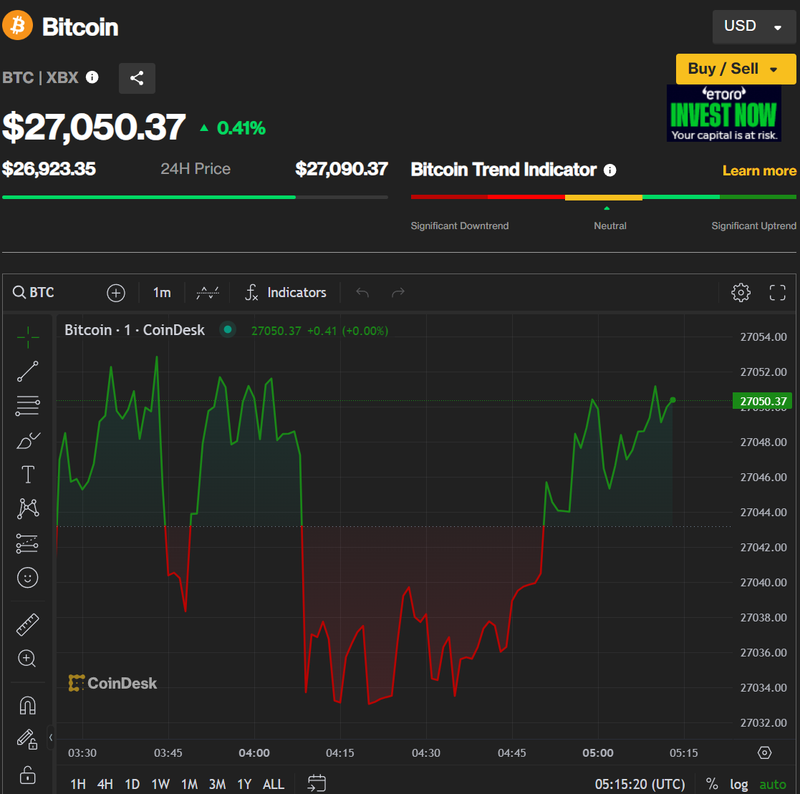Open the 1m interval selector
The width and height of the screenshot is (800, 794).
[162, 292]
